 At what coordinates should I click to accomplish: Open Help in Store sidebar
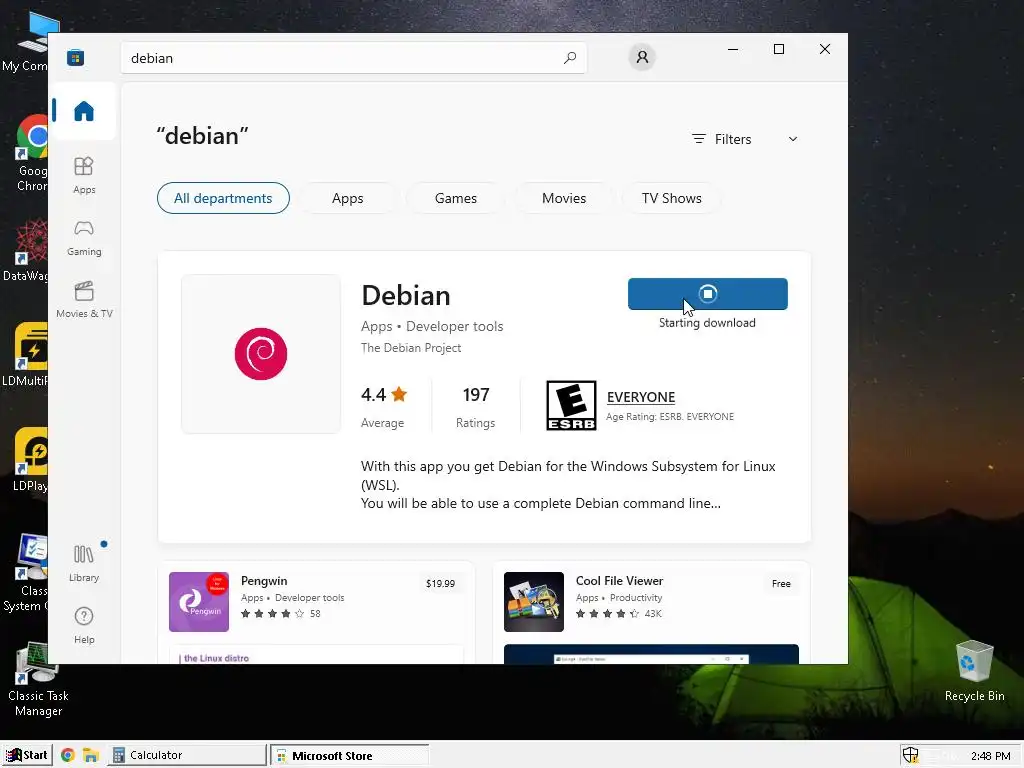(84, 625)
